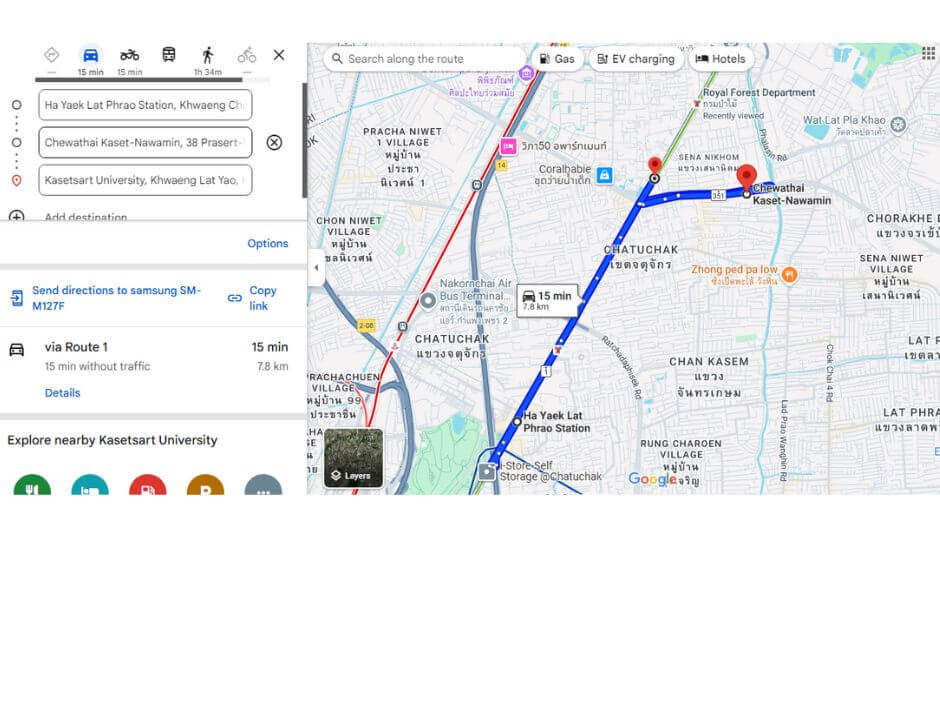The height and width of the screenshot is (728, 940).
Task: Click the chain link icon
Action: tap(235, 298)
